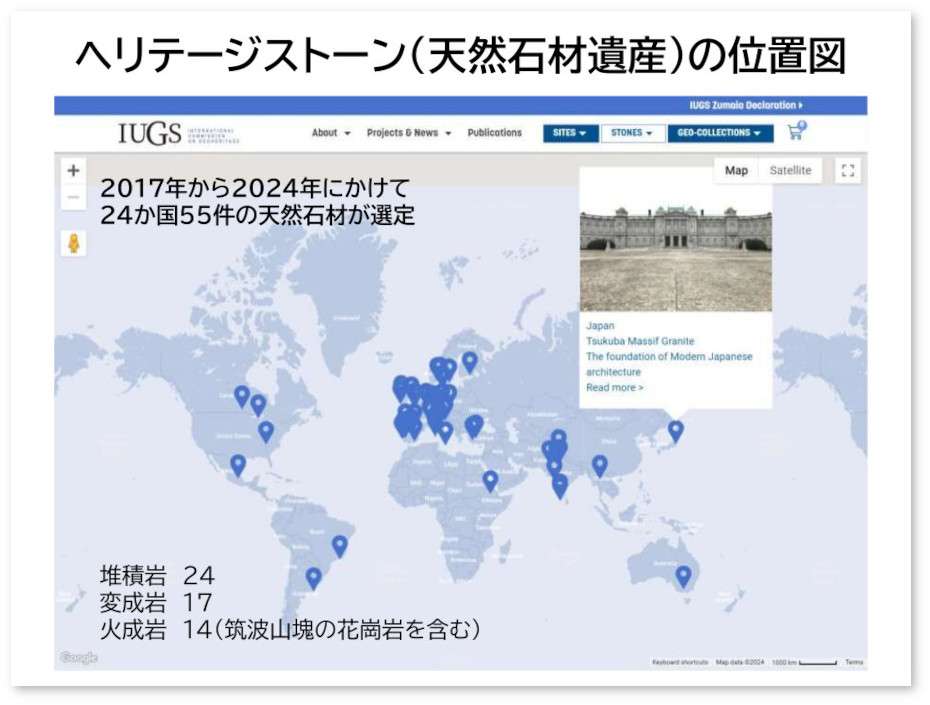The image size is (930, 705).
Task: Expand the STONES dropdown
Action: (x=631, y=133)
